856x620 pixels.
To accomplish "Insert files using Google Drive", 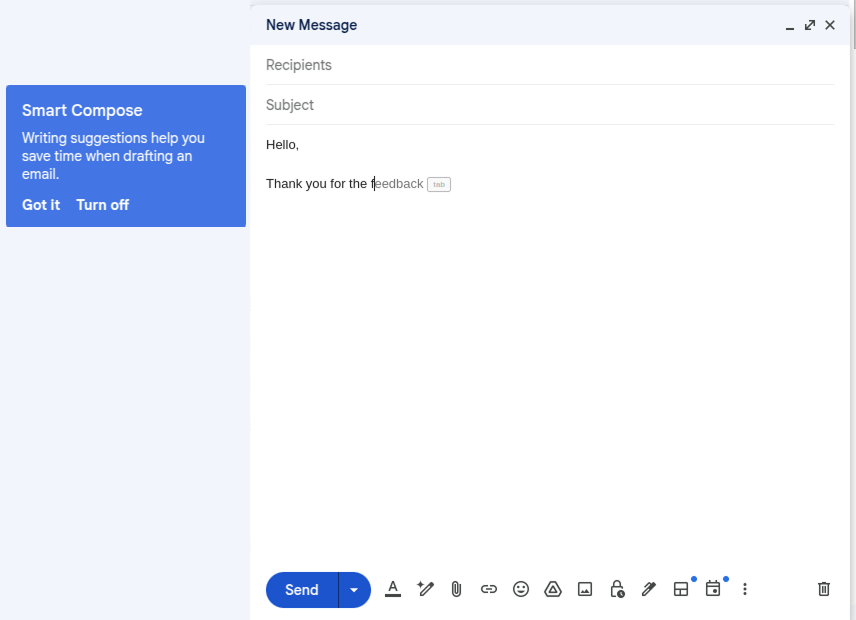I will coord(553,589).
